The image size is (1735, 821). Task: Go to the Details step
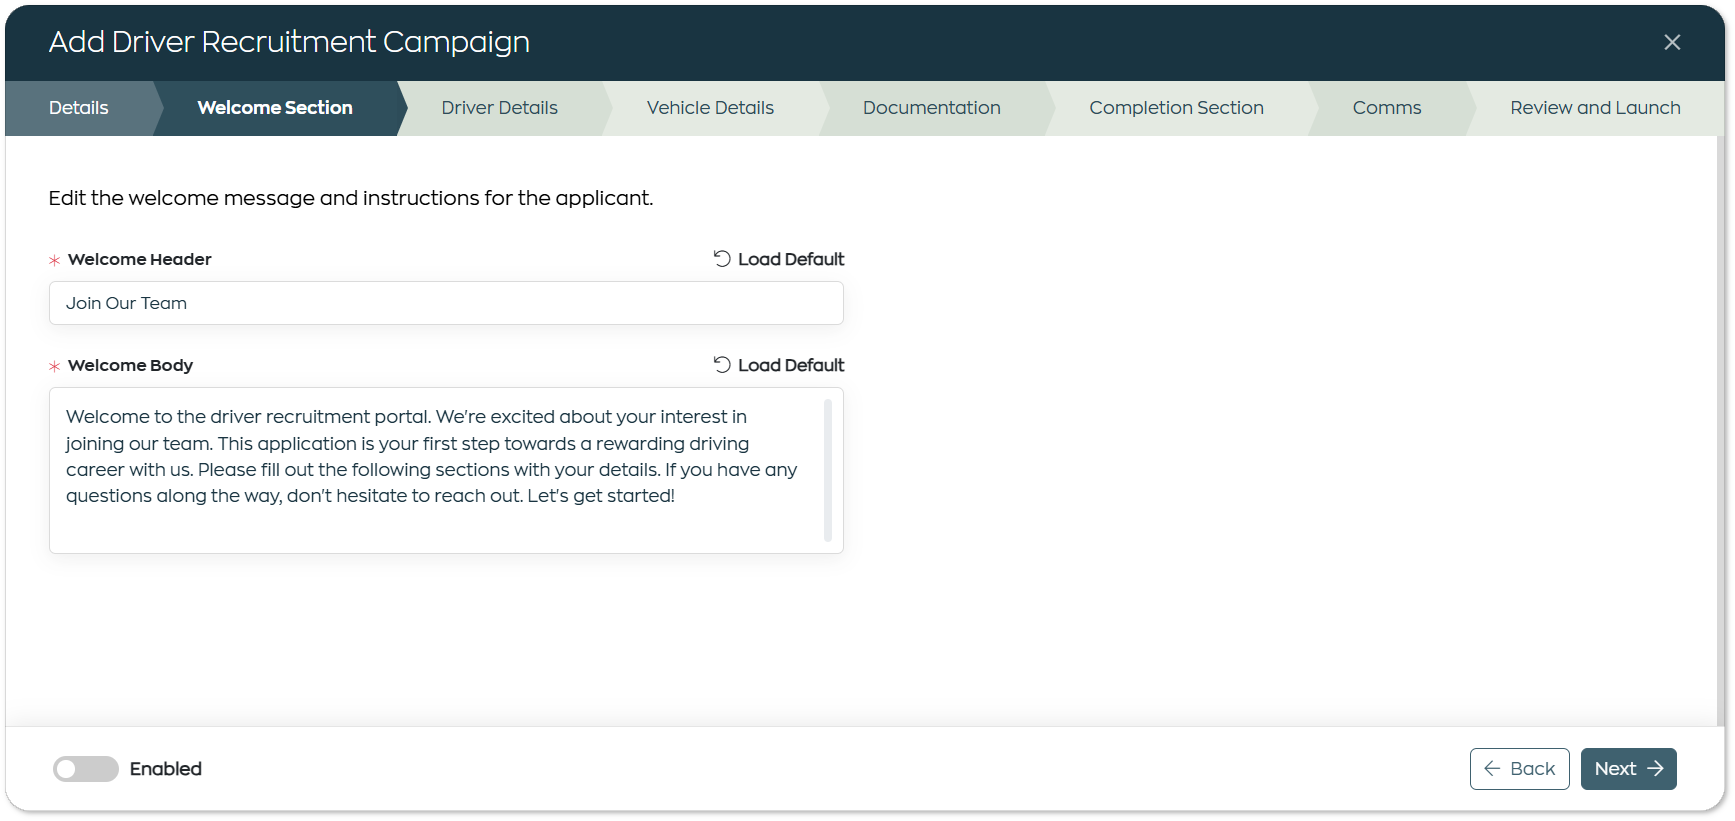click(x=79, y=108)
